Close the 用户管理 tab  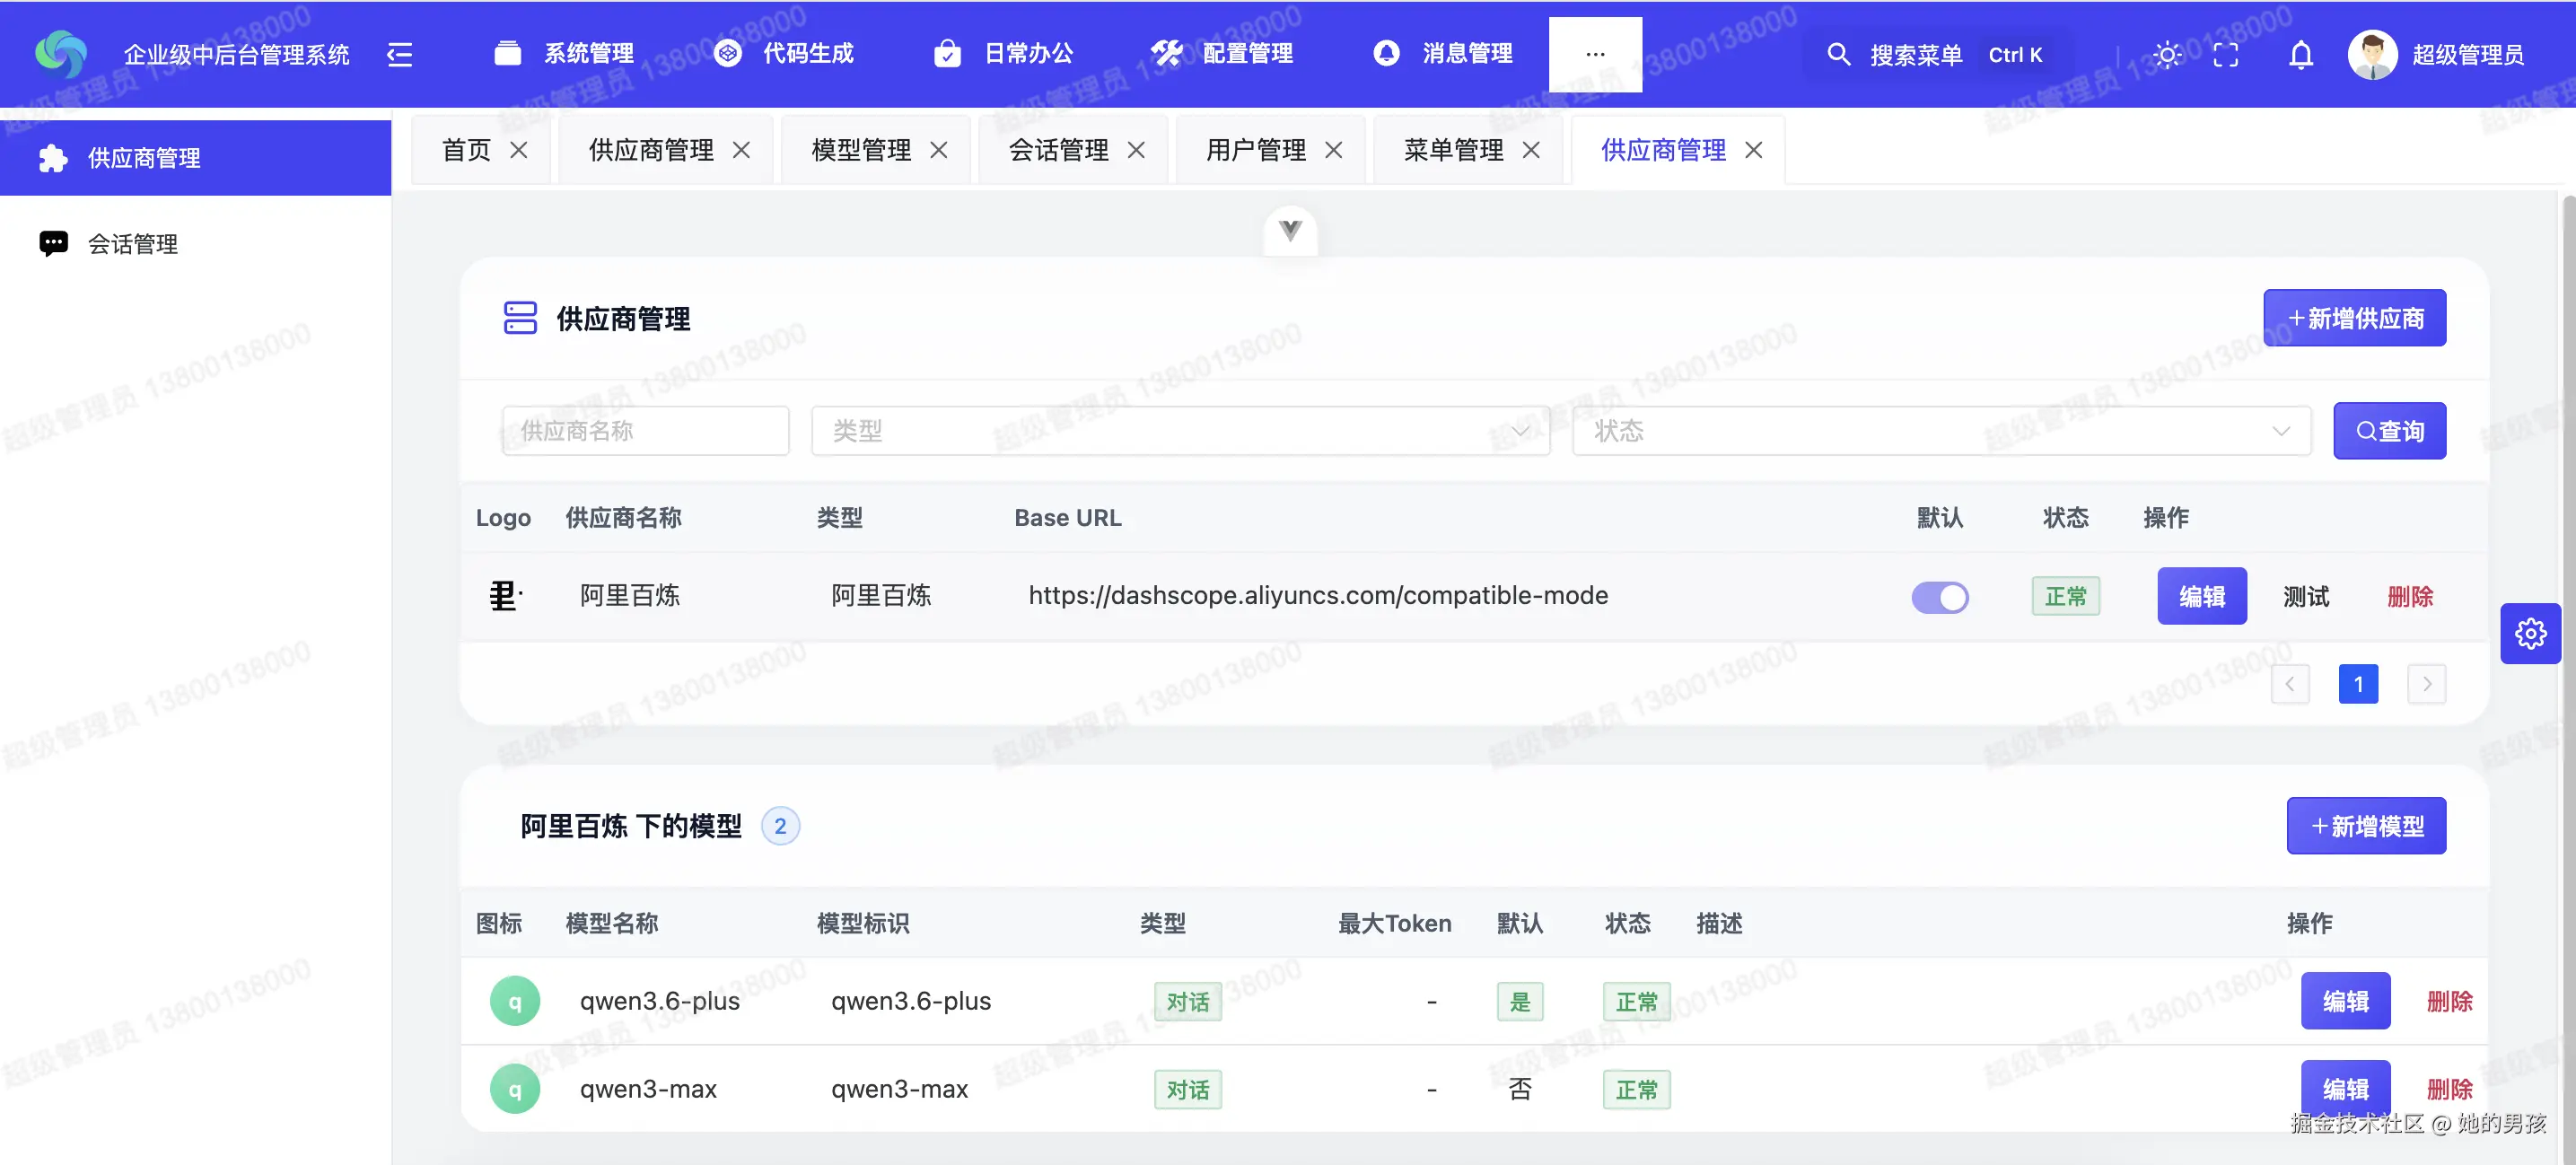click(x=1333, y=150)
